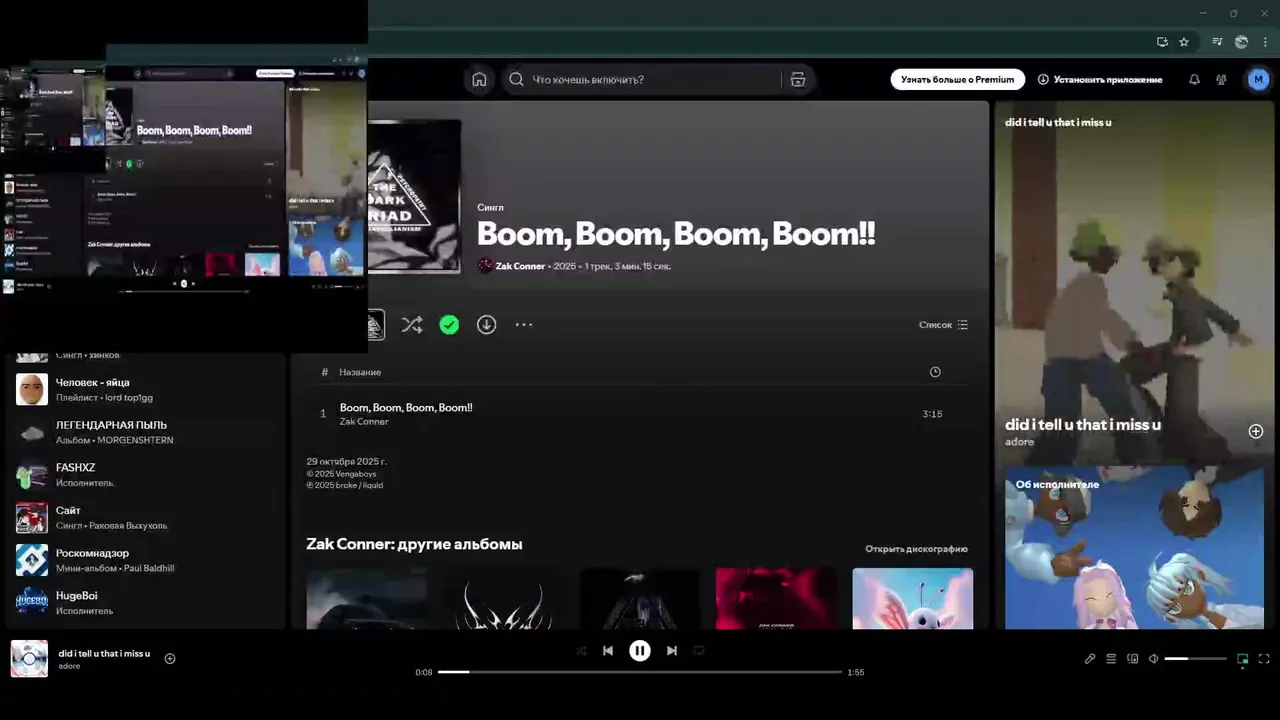Skip to next track
Screen dimensions: 1280x720
click(672, 651)
